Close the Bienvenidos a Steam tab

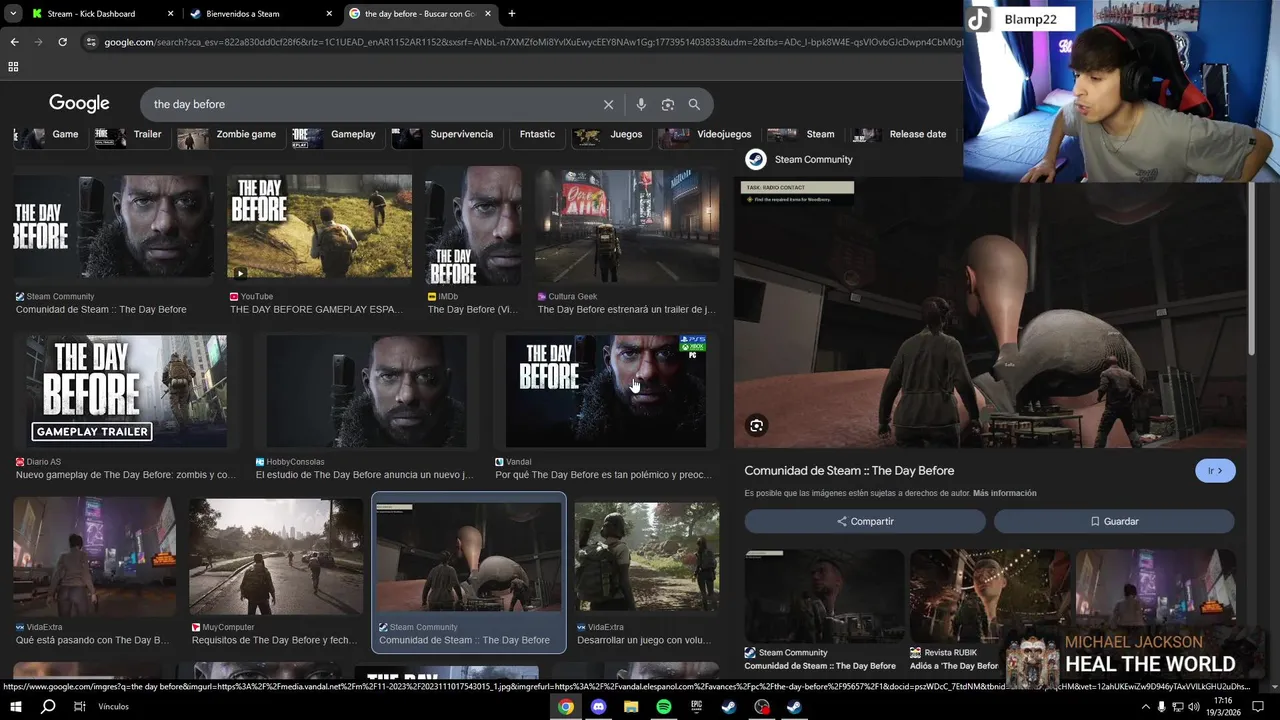coord(329,14)
